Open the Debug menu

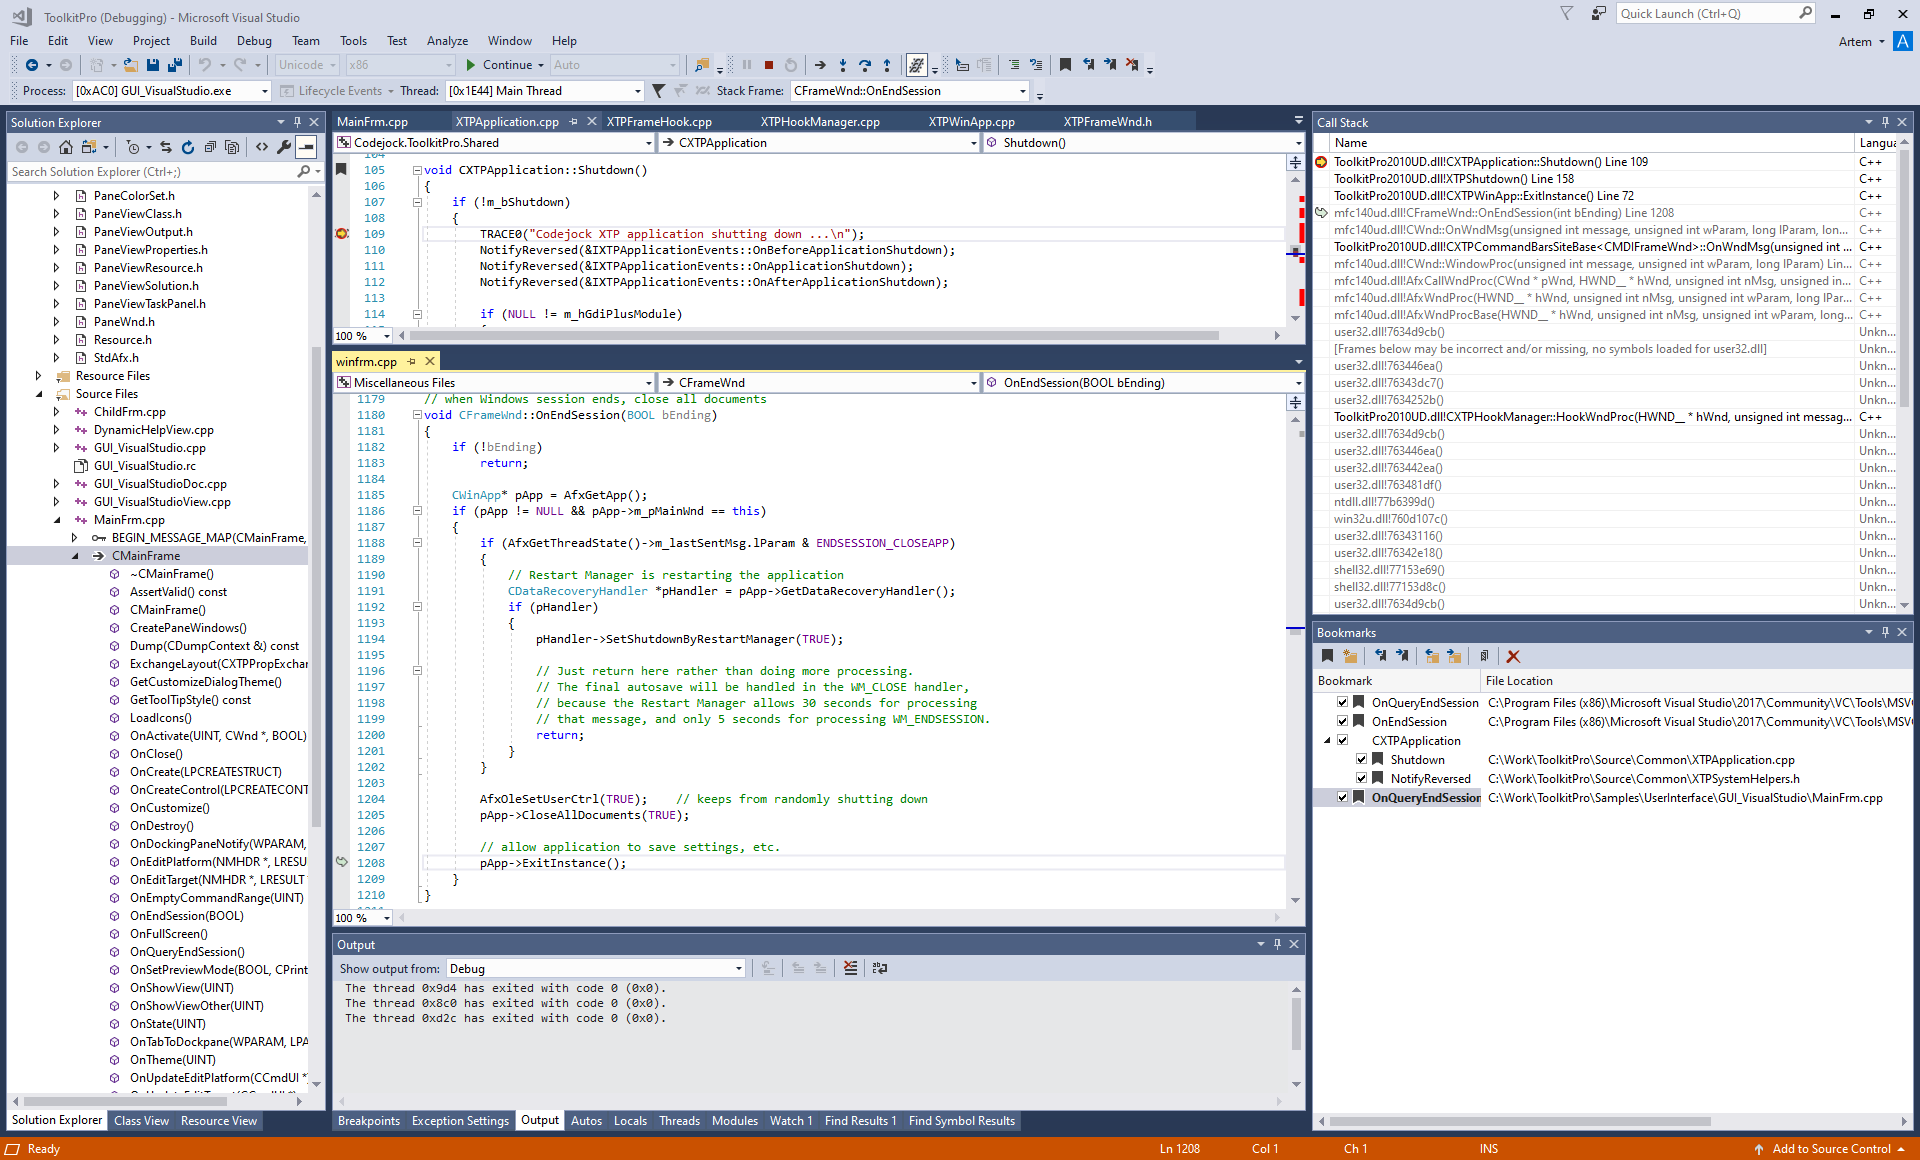(254, 41)
